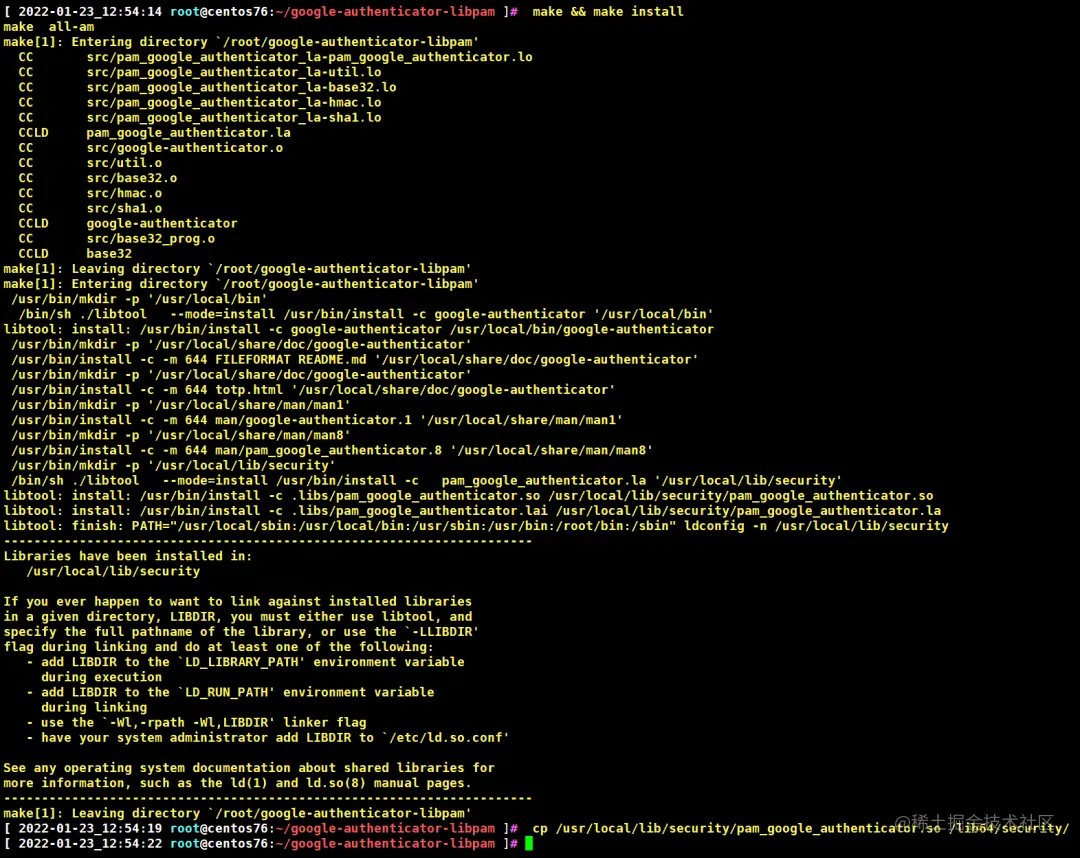This screenshot has height=858, width=1080.
Task: Click the final 'Leaving directory' make line
Action: tap(238, 815)
